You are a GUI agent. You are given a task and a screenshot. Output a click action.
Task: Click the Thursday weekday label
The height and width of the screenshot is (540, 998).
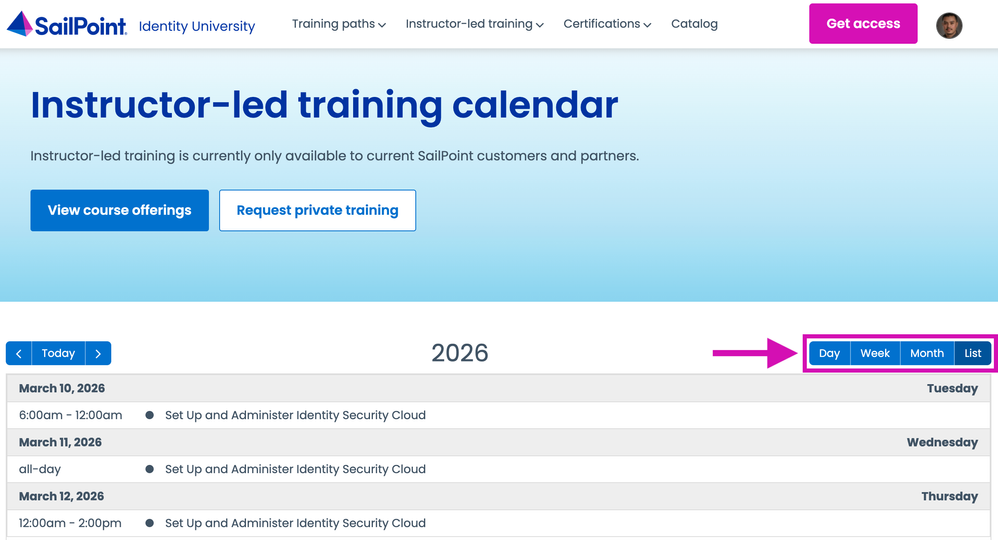[950, 497]
